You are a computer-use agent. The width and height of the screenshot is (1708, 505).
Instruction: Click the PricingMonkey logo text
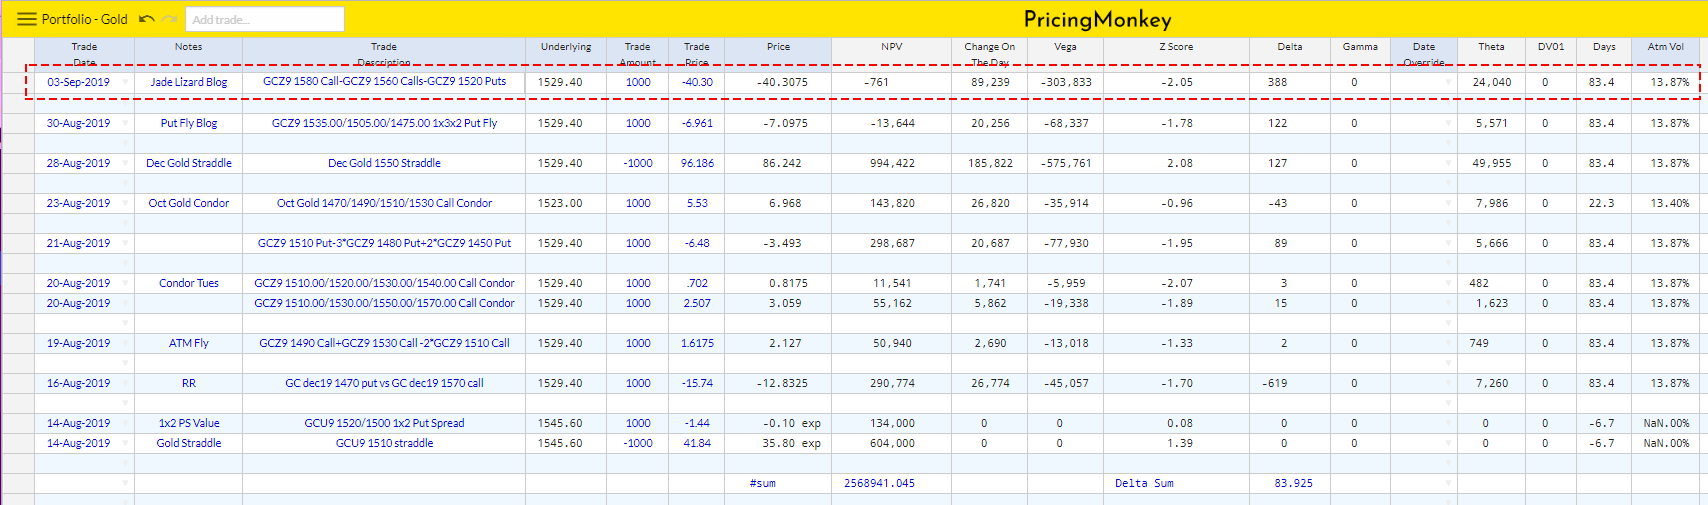pyautogui.click(x=1097, y=19)
